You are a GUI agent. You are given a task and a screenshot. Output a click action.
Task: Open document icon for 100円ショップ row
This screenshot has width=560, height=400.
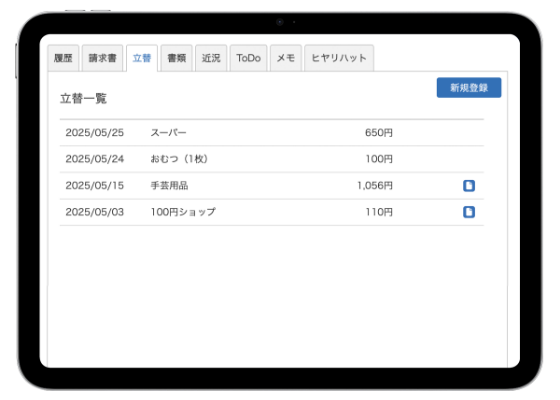click(x=469, y=212)
